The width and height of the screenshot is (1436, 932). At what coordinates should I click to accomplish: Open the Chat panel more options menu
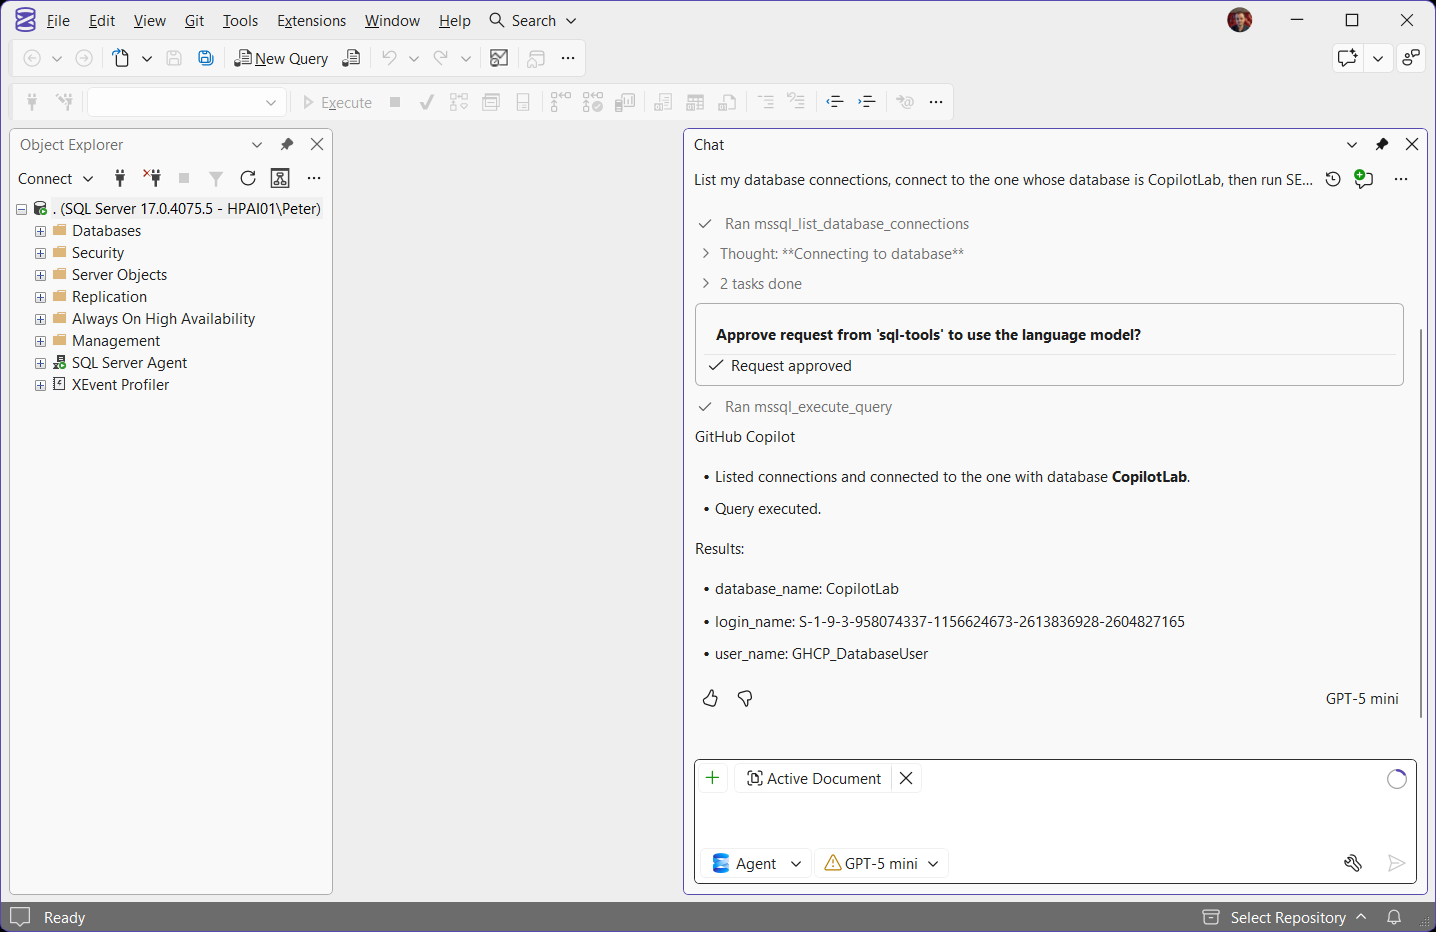1401,179
